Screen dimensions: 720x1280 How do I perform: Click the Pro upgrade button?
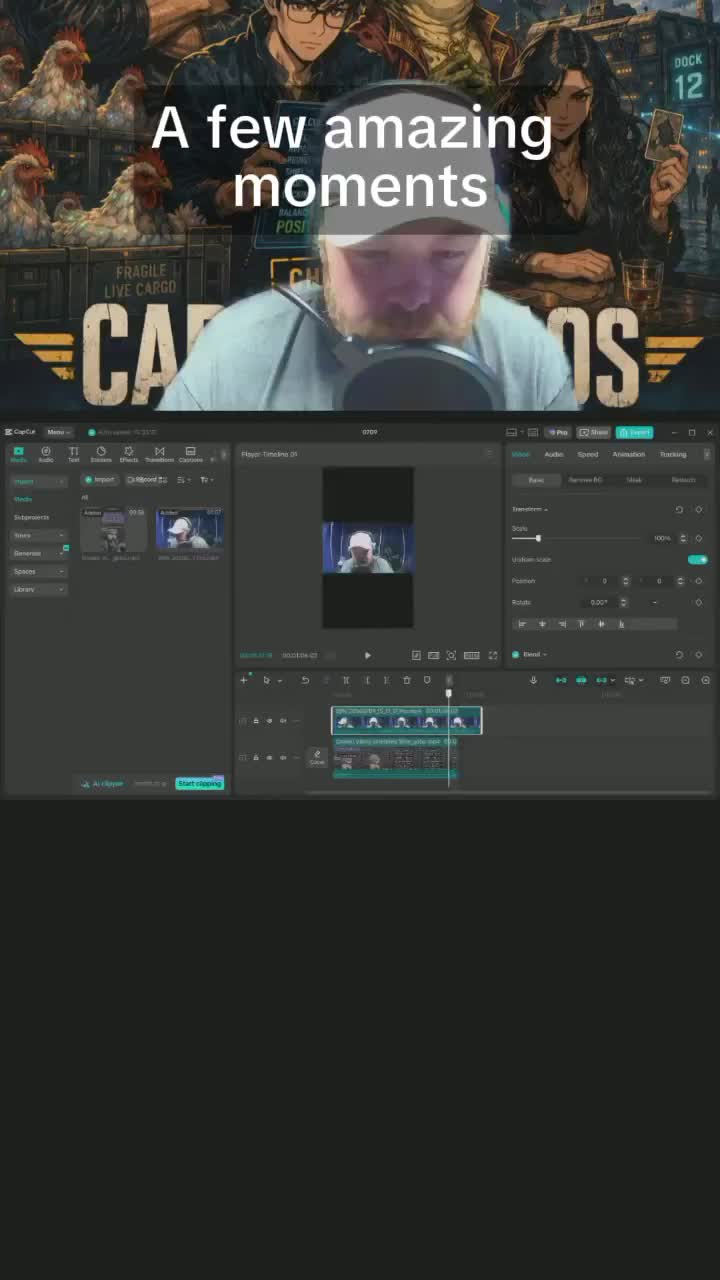pyautogui.click(x=558, y=432)
